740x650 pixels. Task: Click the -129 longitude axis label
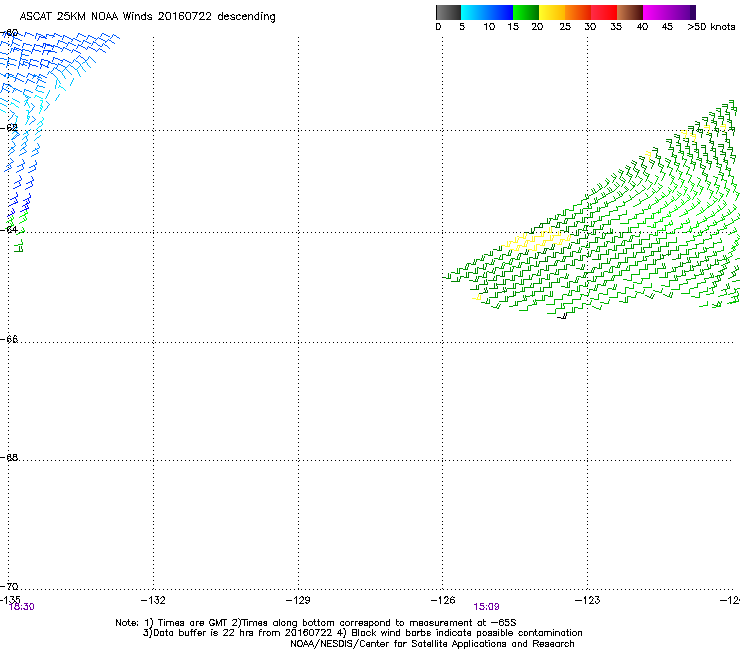click(x=298, y=600)
